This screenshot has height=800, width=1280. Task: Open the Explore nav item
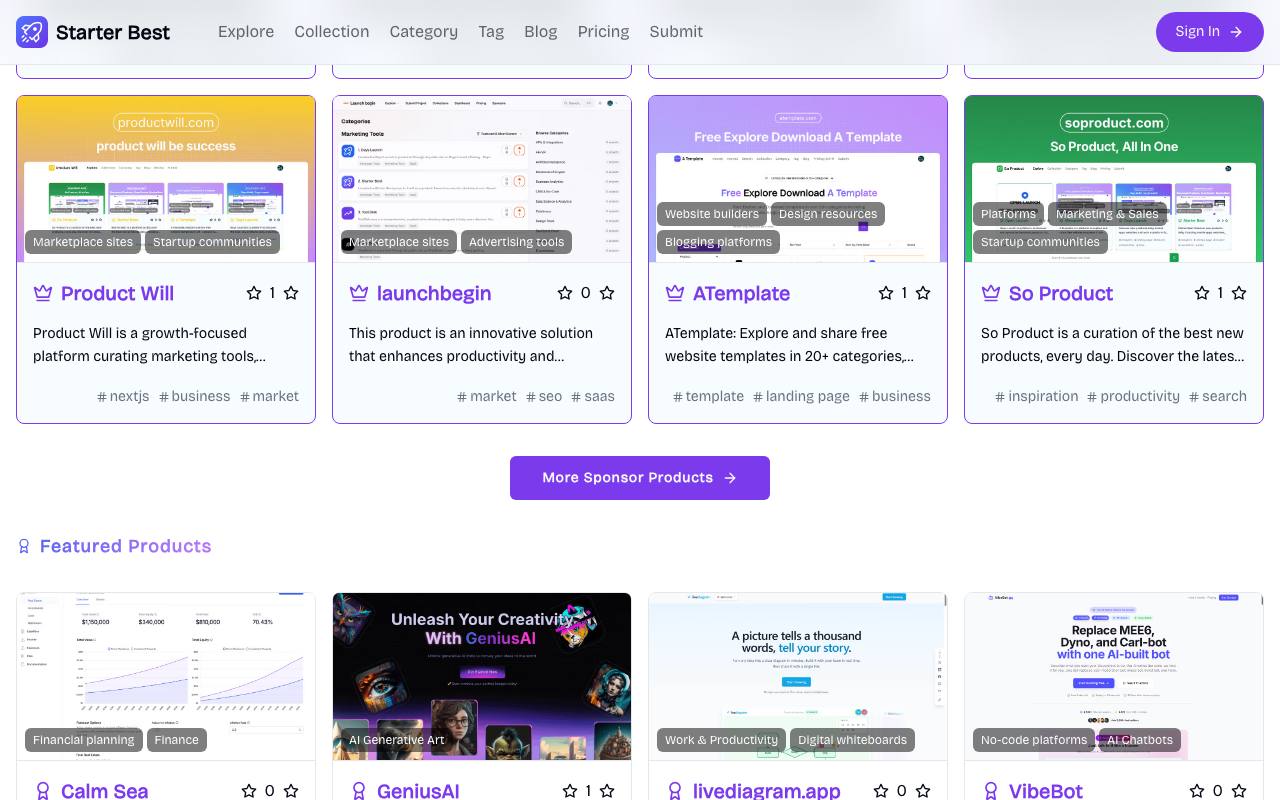pyautogui.click(x=246, y=32)
